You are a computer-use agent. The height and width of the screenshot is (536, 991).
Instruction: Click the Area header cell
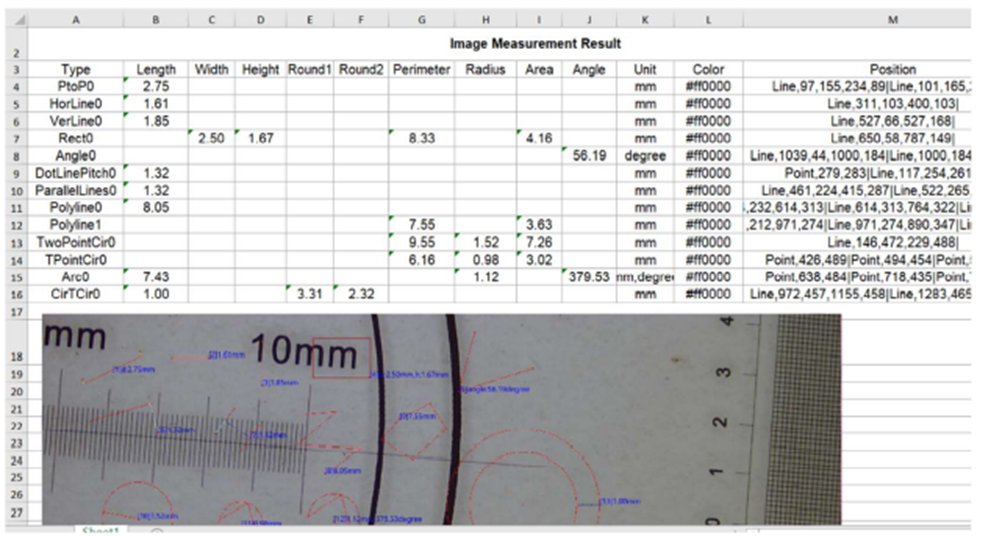click(x=539, y=70)
